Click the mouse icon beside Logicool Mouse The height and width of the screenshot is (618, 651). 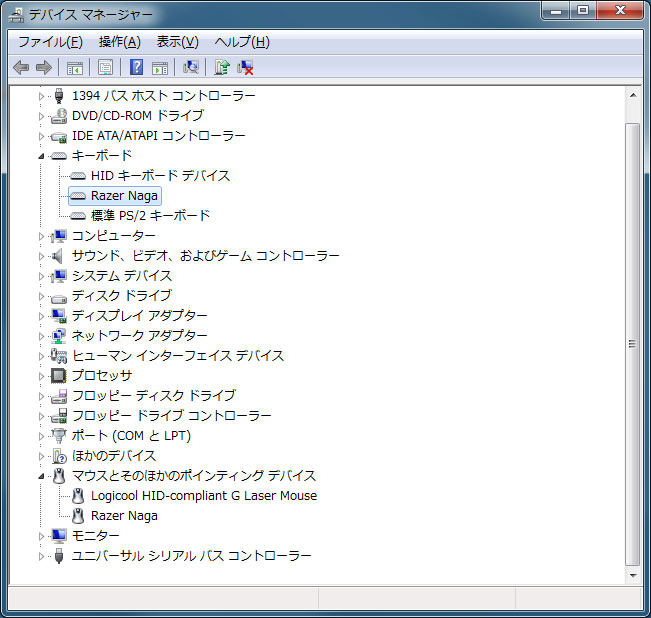[x=78, y=496]
